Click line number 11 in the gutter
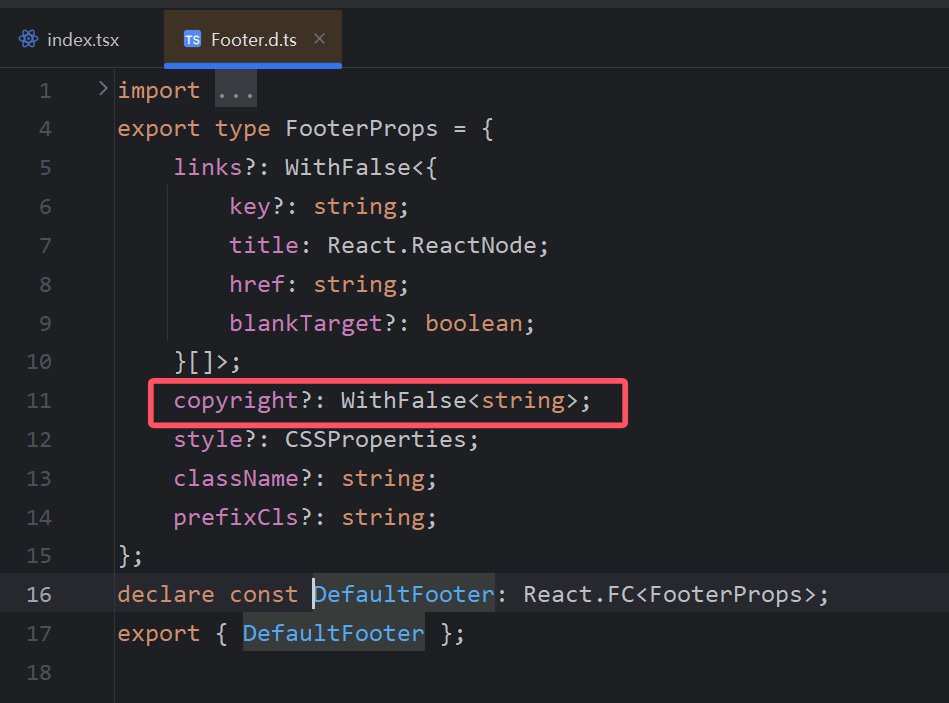Screen dimensions: 949x703 [39, 401]
